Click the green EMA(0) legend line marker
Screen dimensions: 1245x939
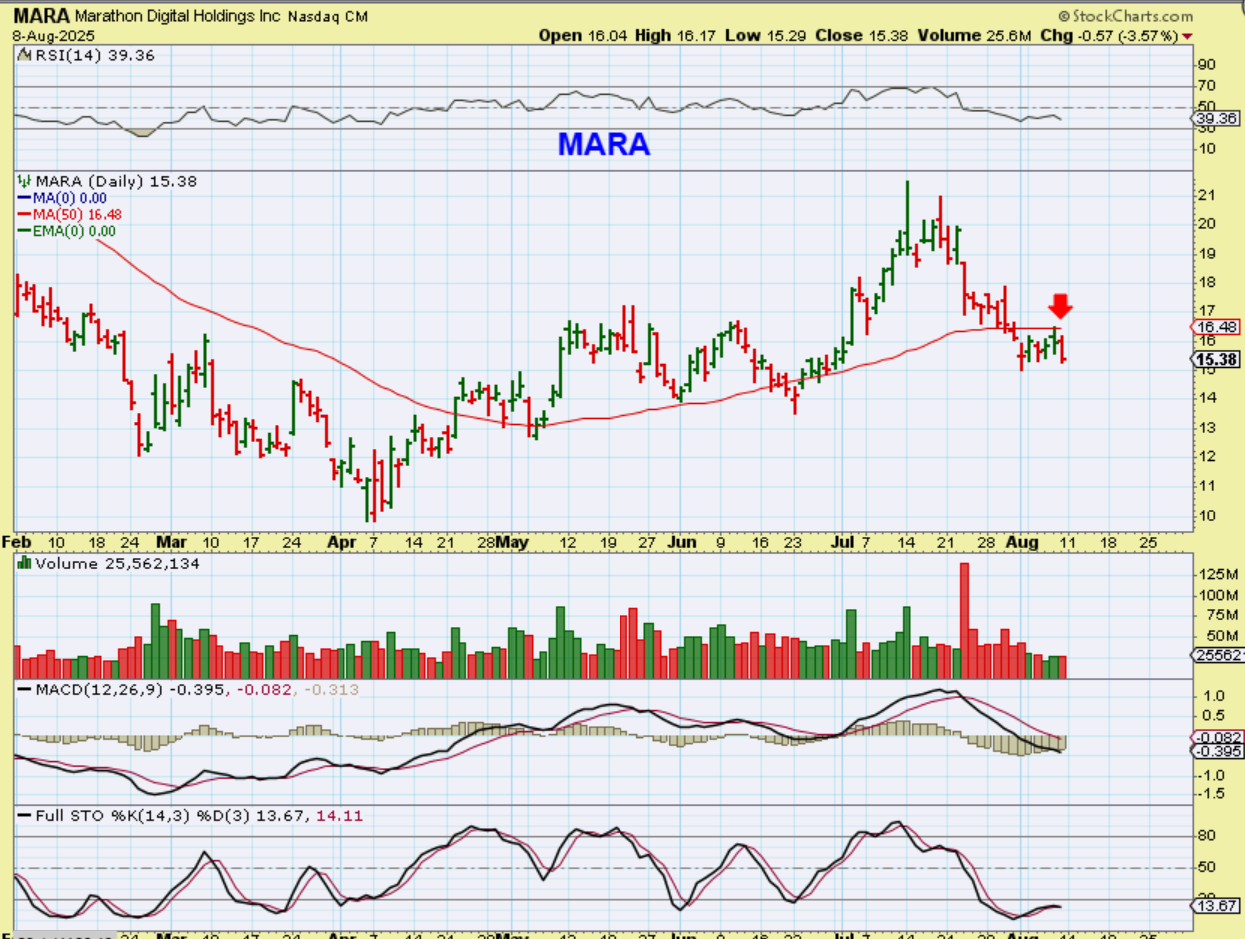point(25,231)
